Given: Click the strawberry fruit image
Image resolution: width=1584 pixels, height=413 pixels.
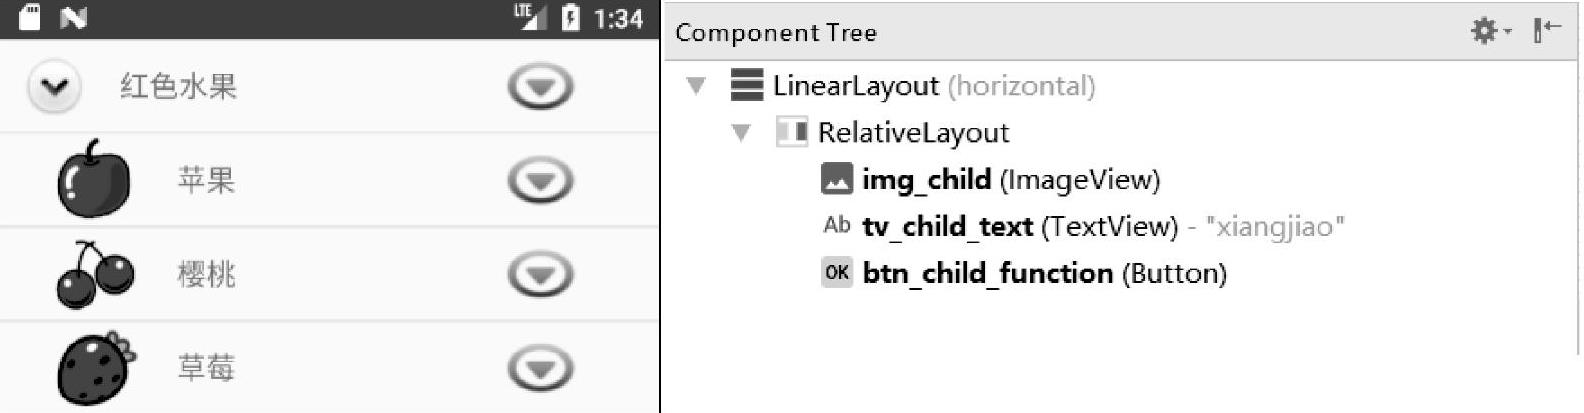Looking at the screenshot, I should [95, 367].
